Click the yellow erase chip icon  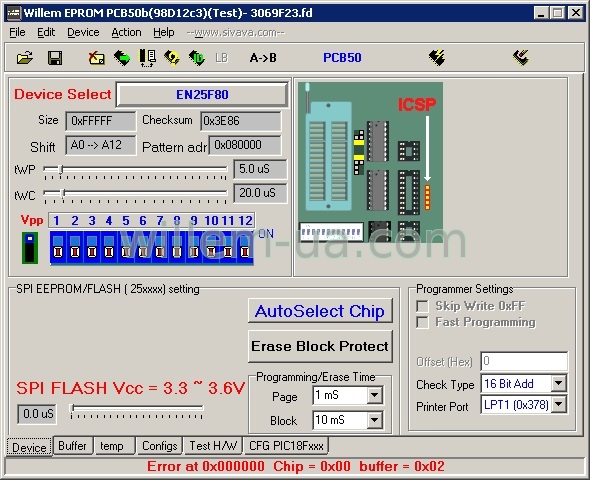point(172,58)
